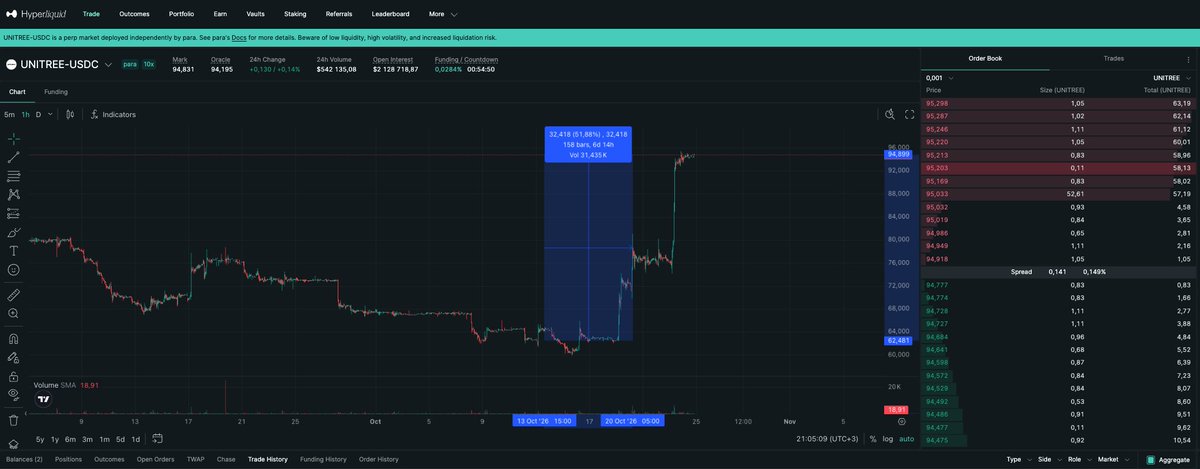Open the Docs link in banner
The image size is (1200, 469).
238,38
